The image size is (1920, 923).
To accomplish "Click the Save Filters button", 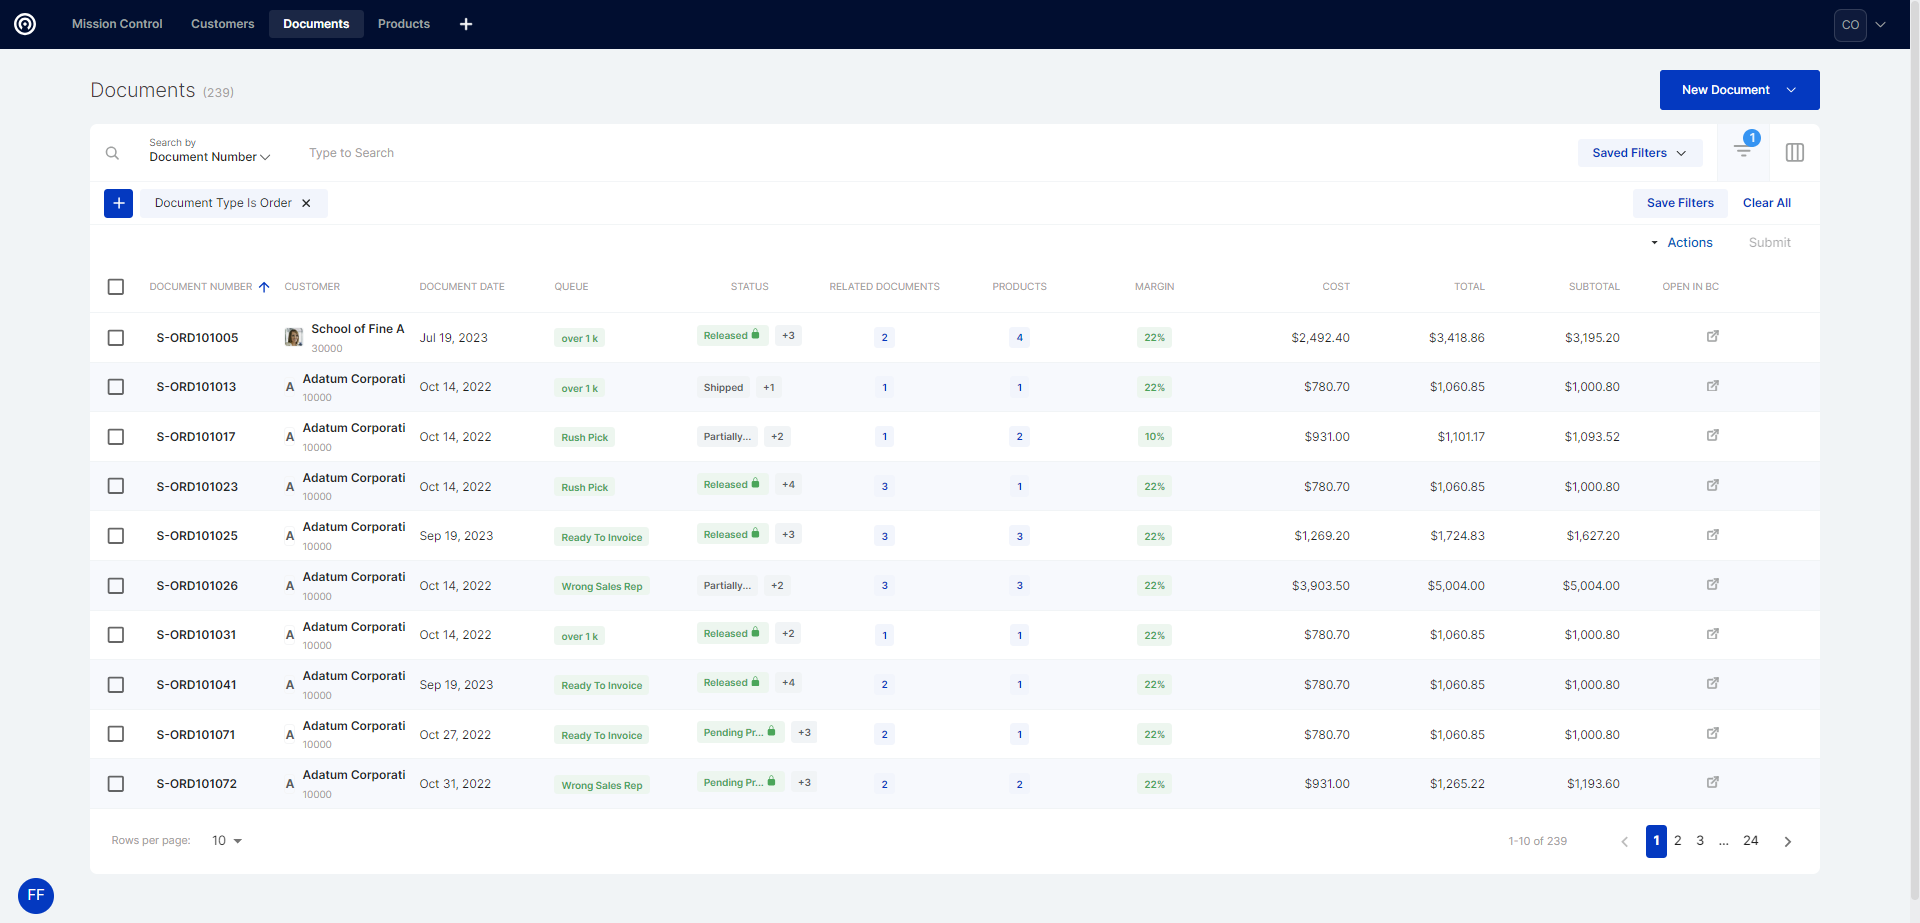I will point(1680,203).
